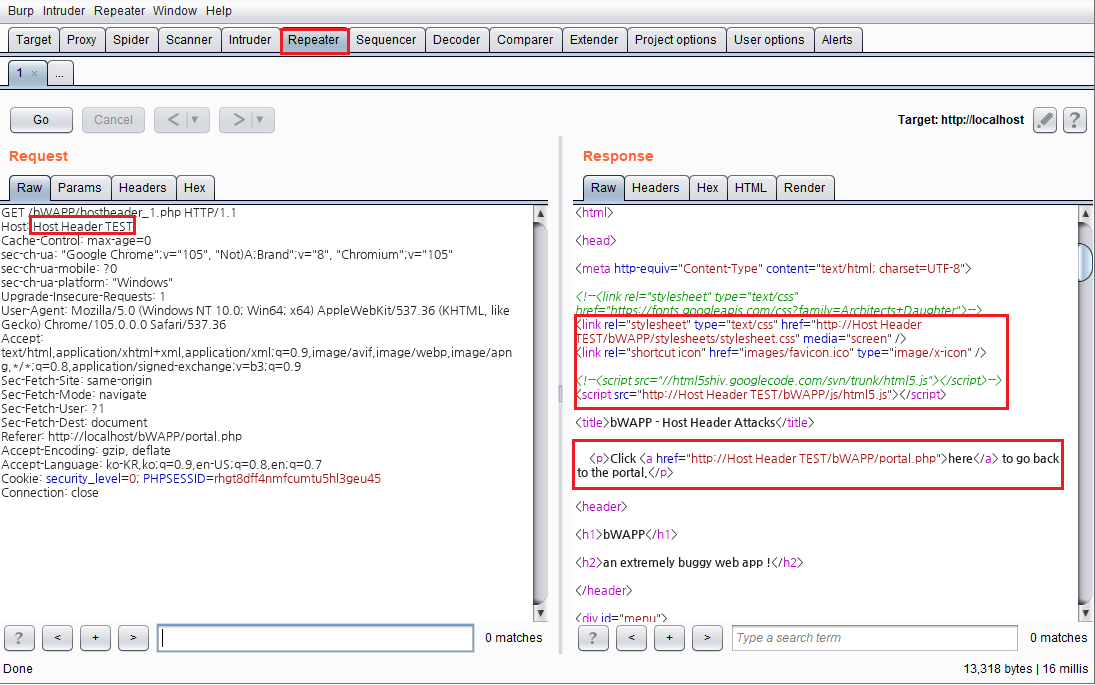1095x685 pixels.
Task: Switch to the Extender tab
Action: [594, 40]
